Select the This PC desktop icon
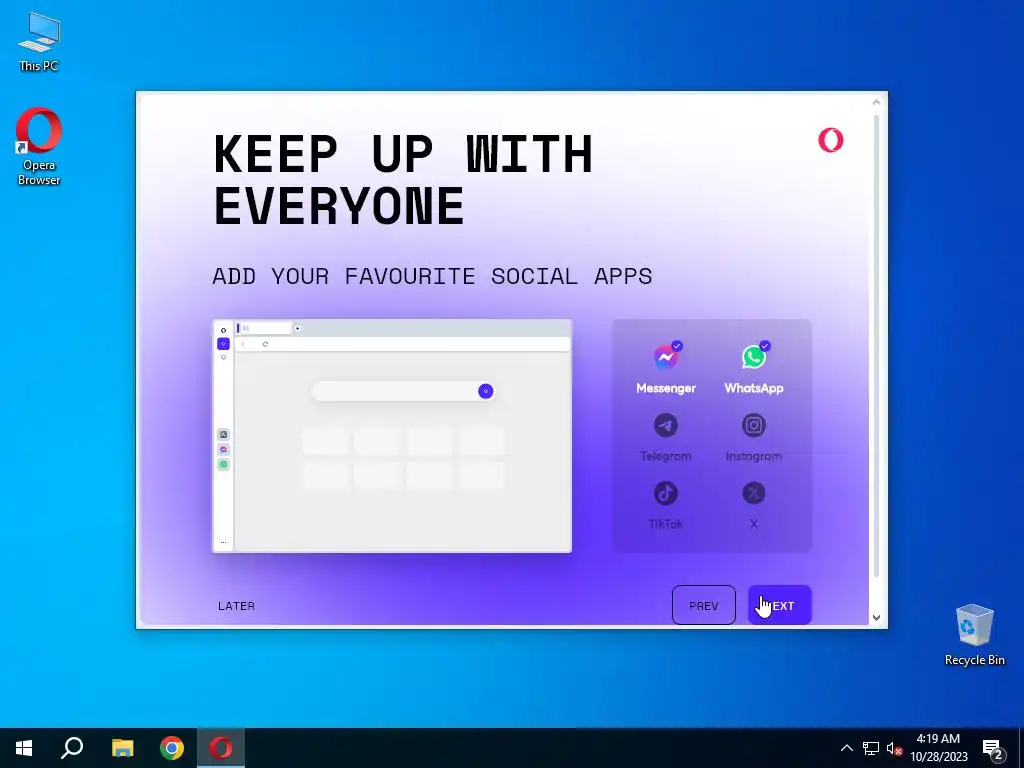This screenshot has height=768, width=1024. pos(39,41)
